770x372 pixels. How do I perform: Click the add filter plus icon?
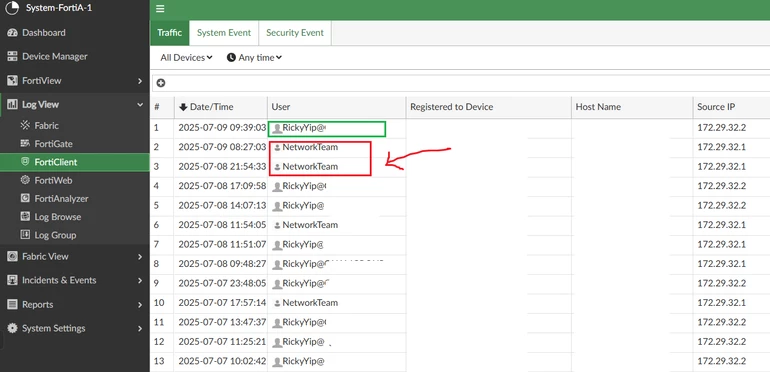pos(161,83)
